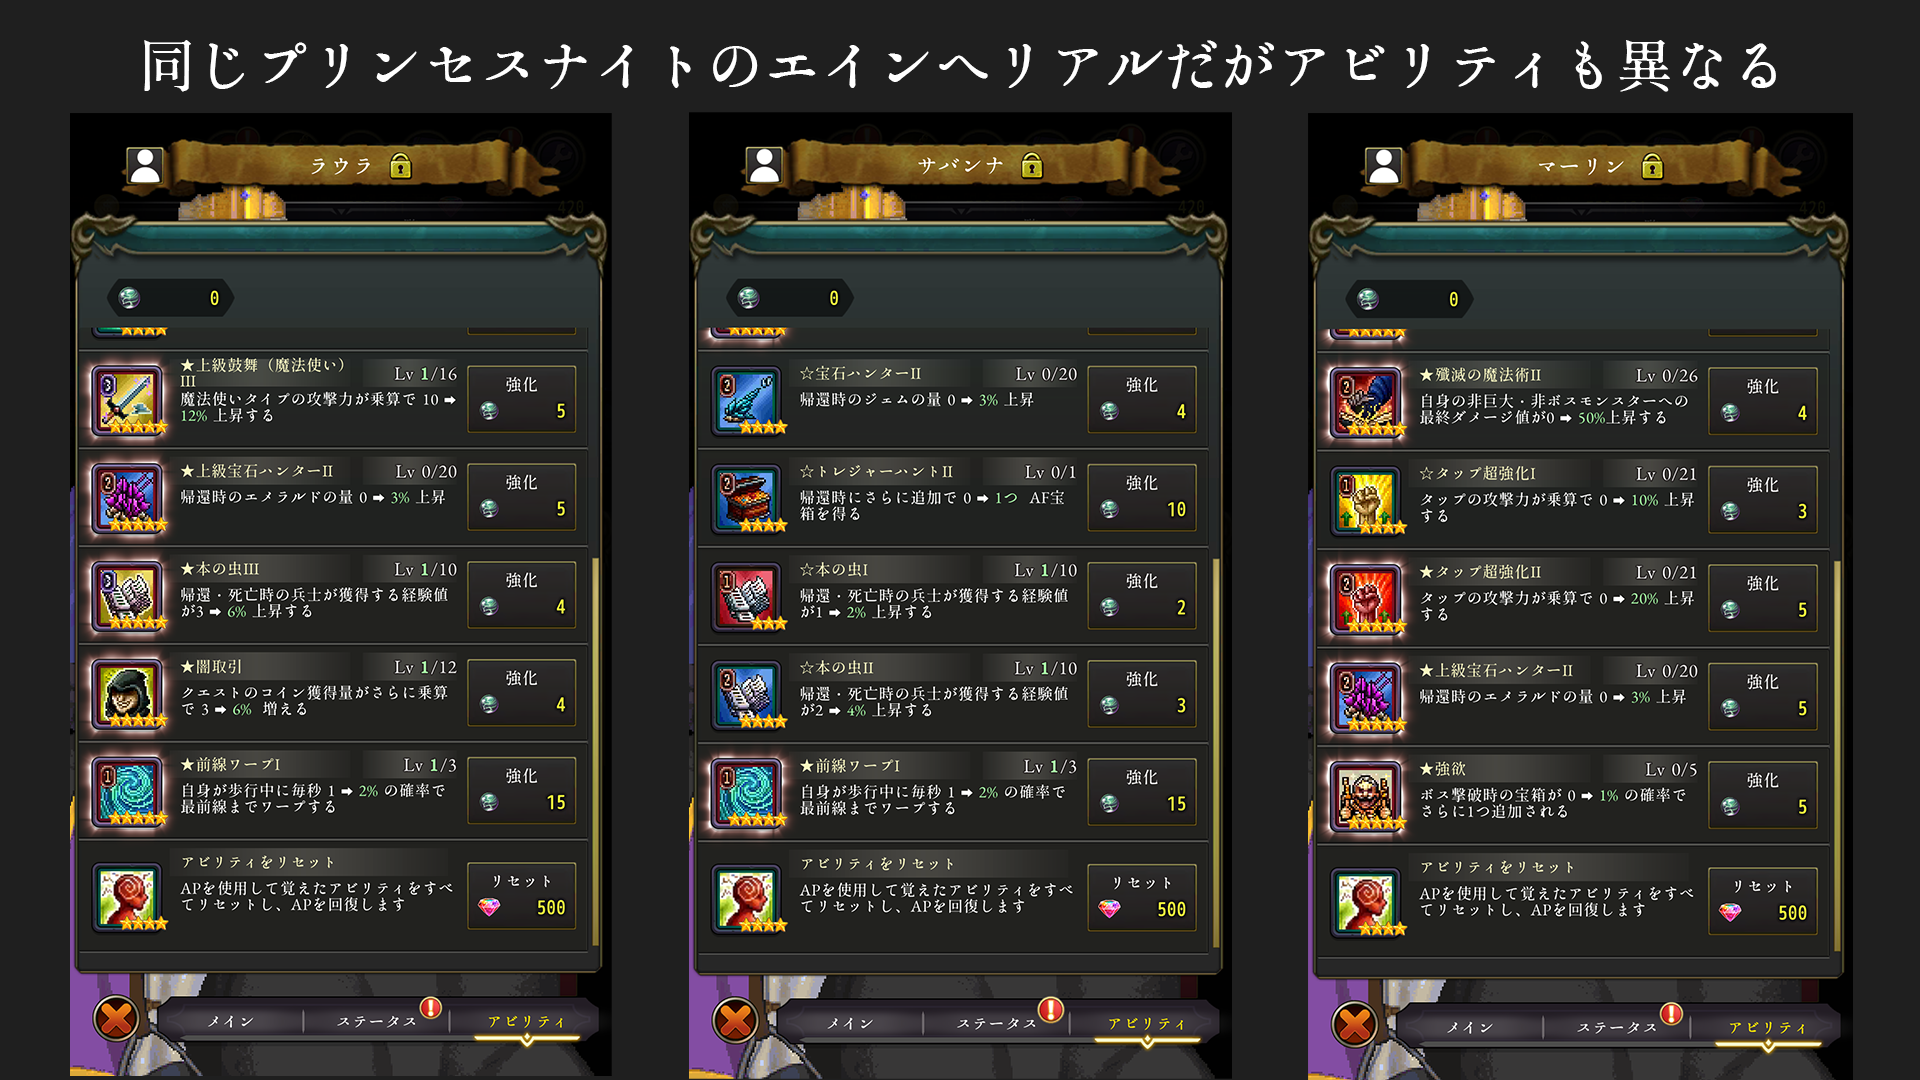Viewport: 1920px width, 1080px height.
Task: Click the lock icon beside サバンナ
Action: coord(1032,166)
